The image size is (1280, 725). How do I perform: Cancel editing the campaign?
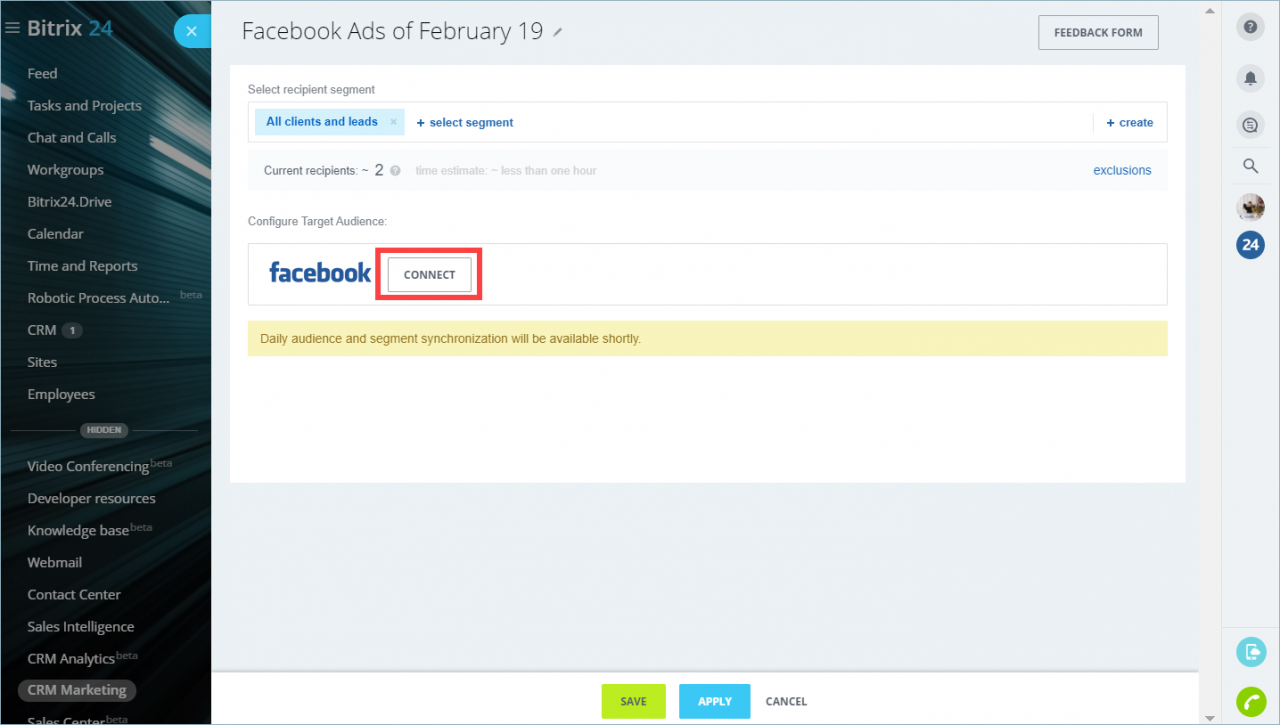click(786, 701)
